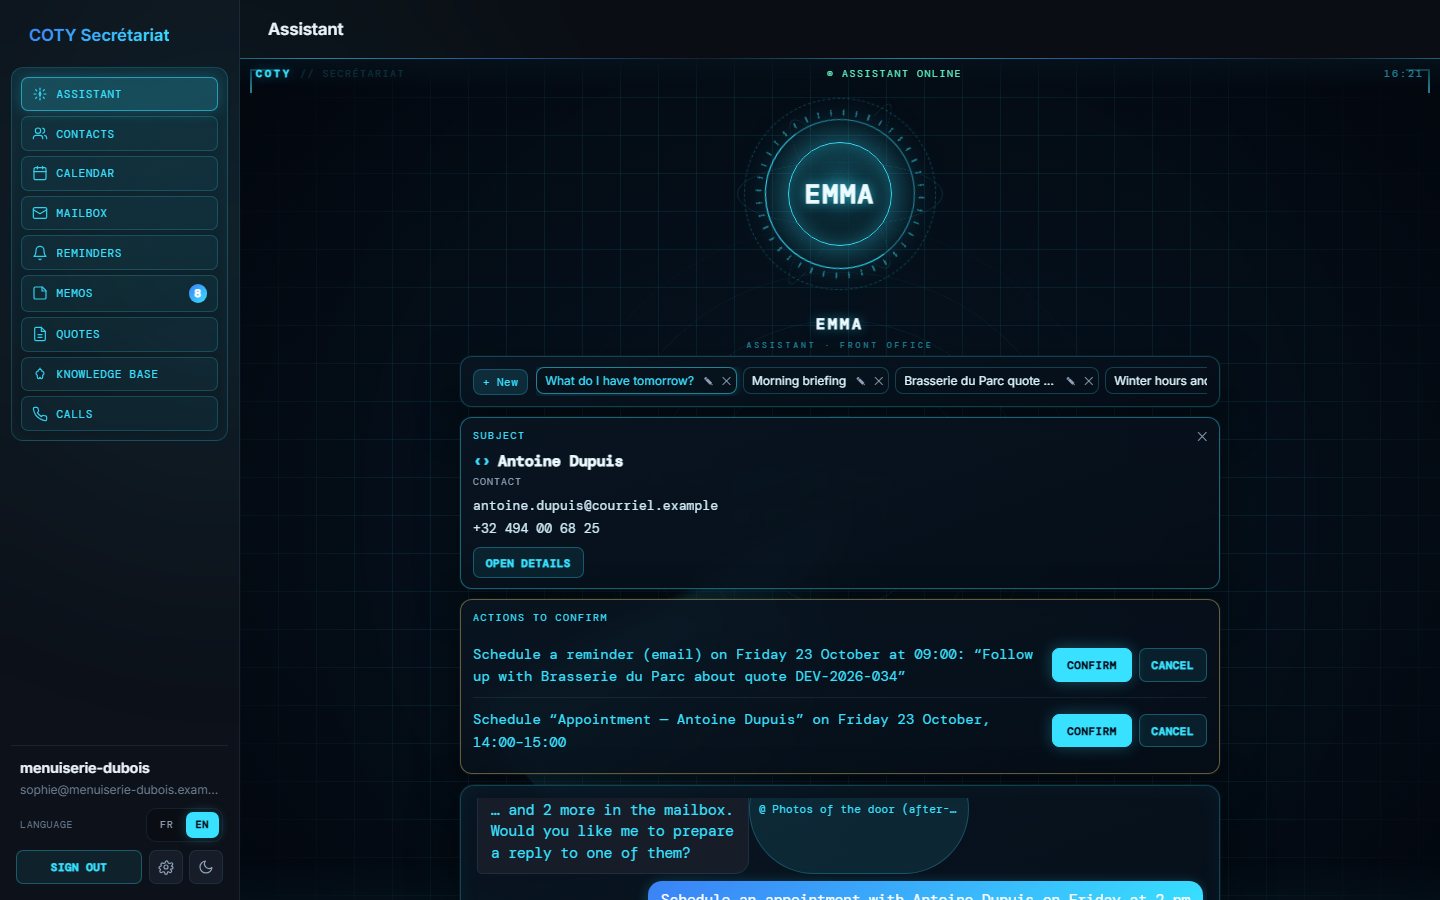The image size is (1440, 900).
Task: Open the Knowledge Base section
Action: pos(119,374)
